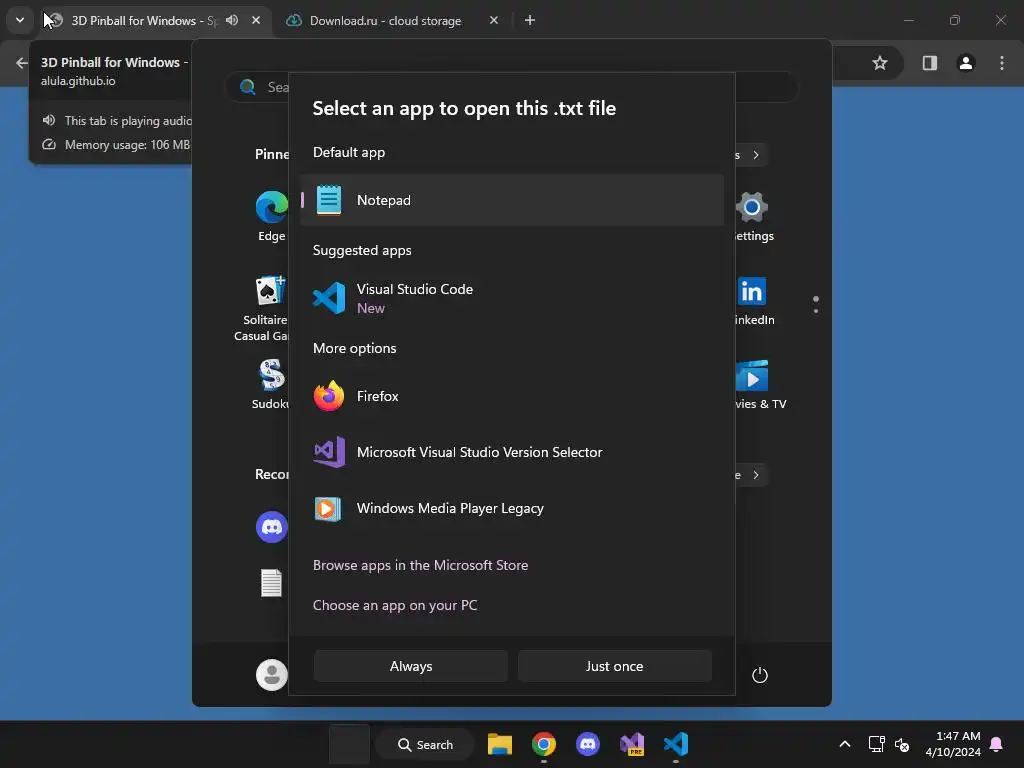Image resolution: width=1024 pixels, height=768 pixels.
Task: Open Choose an app on your PC link
Action: [x=394, y=605]
